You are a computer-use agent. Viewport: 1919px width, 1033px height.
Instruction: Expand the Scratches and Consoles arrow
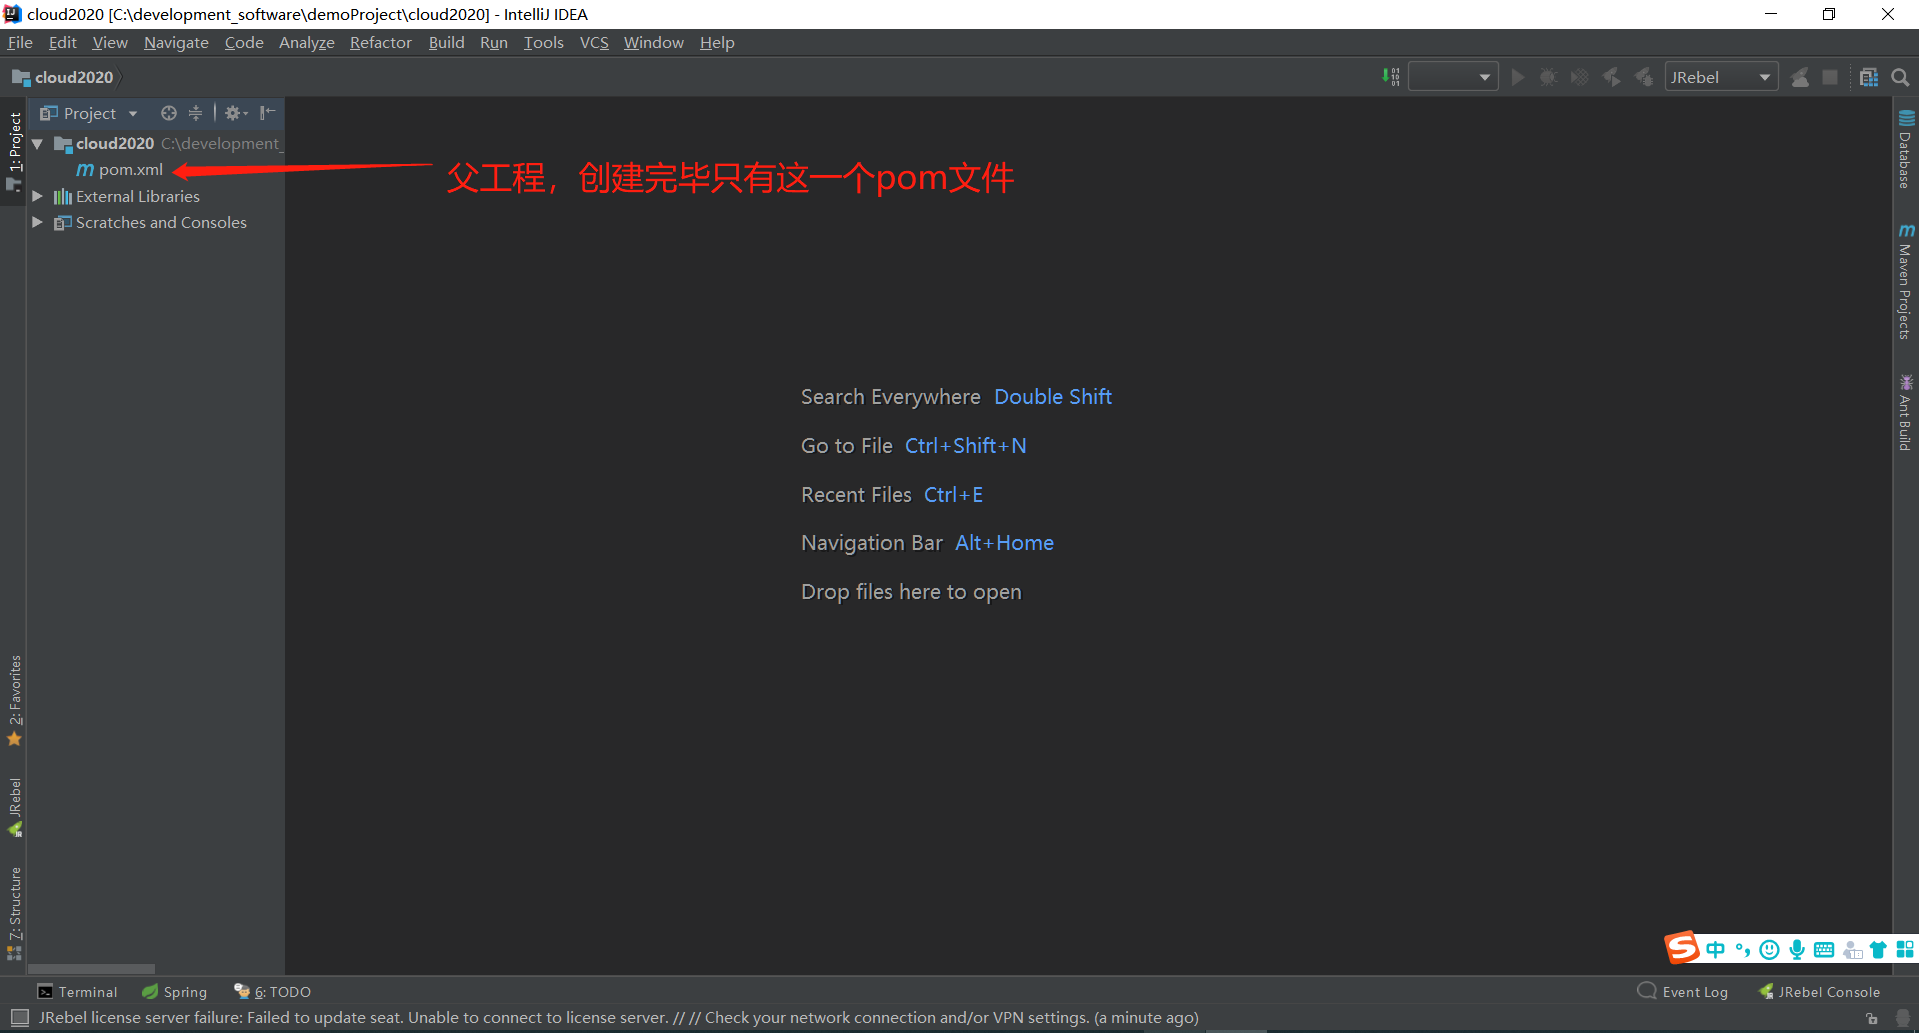pos(38,222)
